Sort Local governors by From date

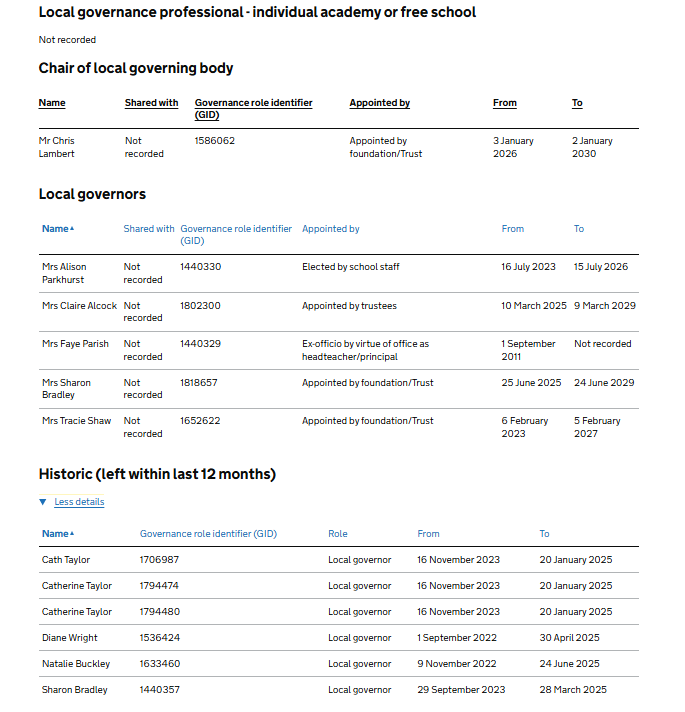(512, 229)
